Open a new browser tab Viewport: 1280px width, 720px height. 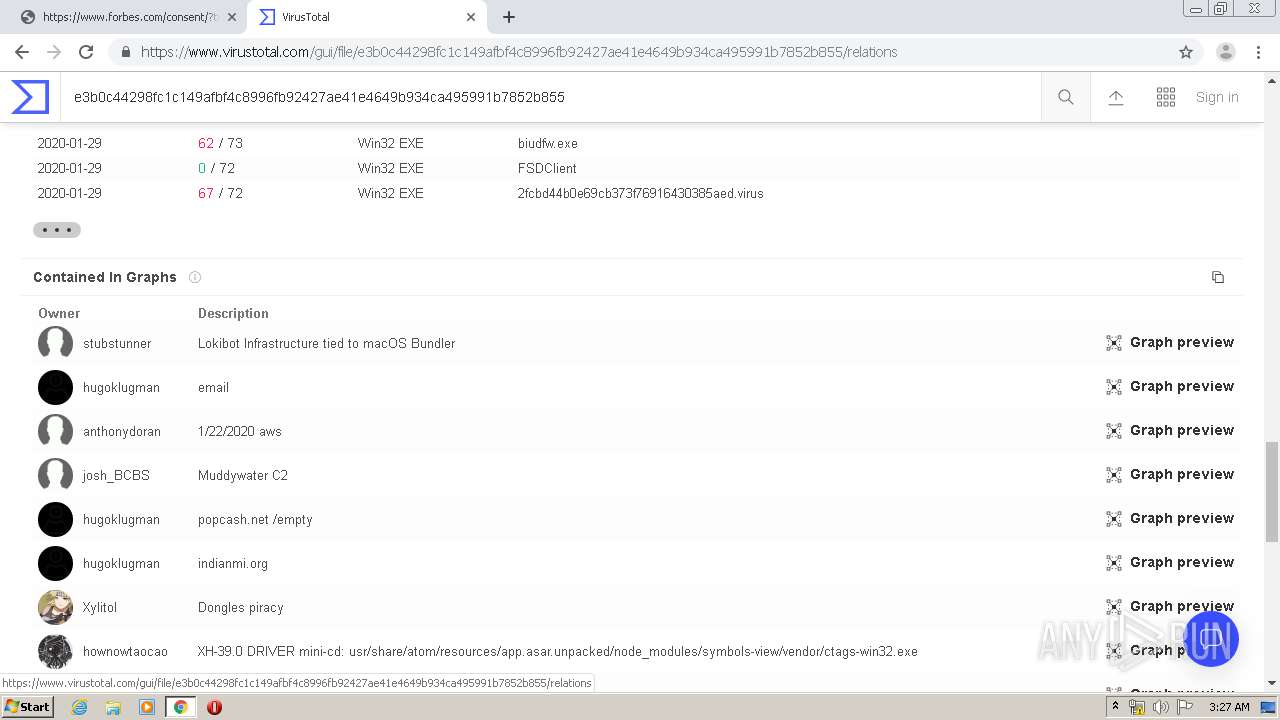click(509, 17)
